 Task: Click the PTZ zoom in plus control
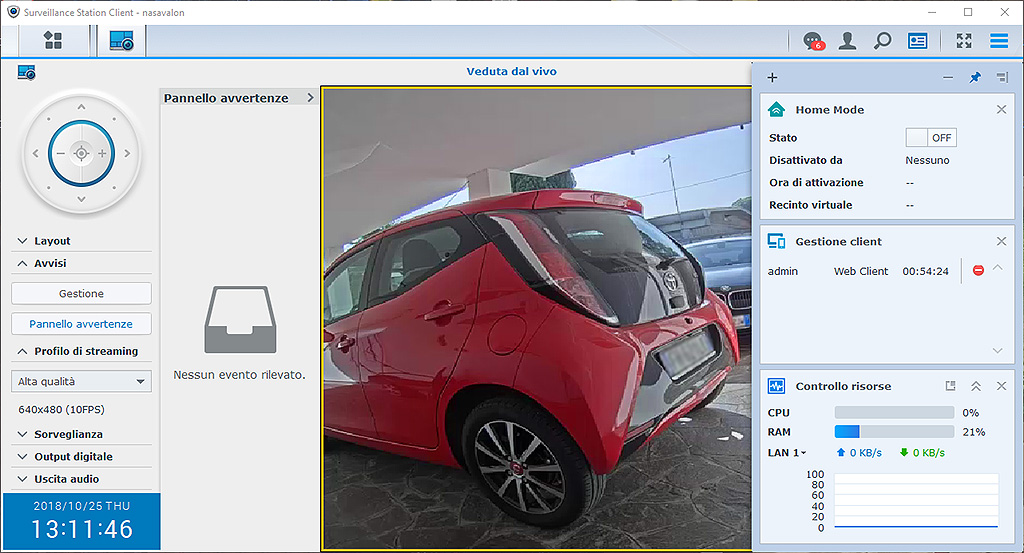pos(102,154)
